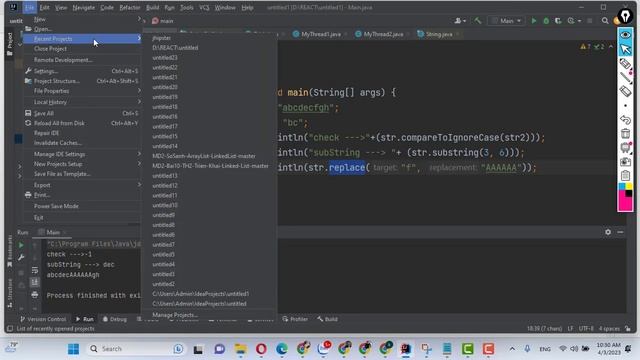The height and width of the screenshot is (360, 640).
Task: Click the Windows Start button
Action: point(73,349)
